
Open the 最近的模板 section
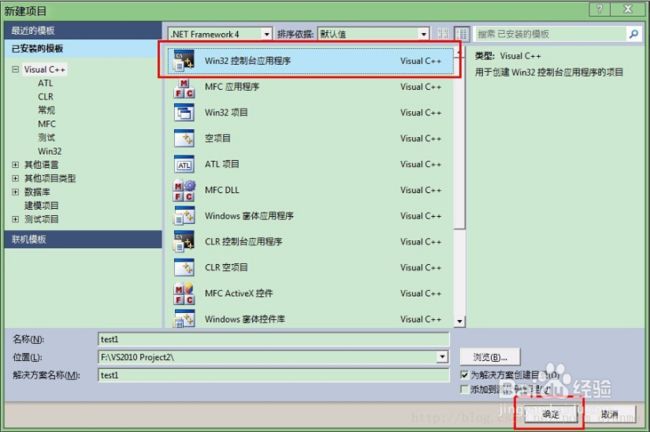[83, 30]
